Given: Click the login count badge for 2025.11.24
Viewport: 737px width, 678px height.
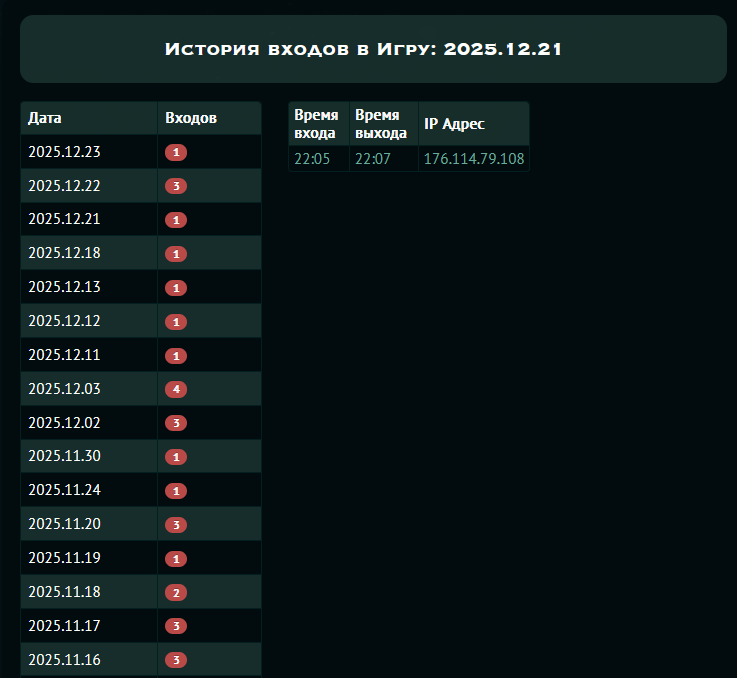Looking at the screenshot, I should (176, 491).
